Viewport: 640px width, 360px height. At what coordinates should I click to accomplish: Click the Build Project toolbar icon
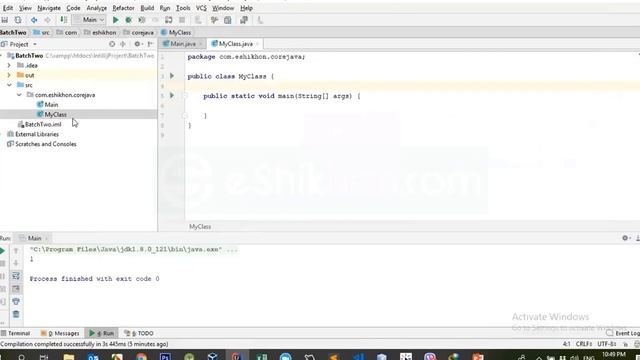coord(64,20)
